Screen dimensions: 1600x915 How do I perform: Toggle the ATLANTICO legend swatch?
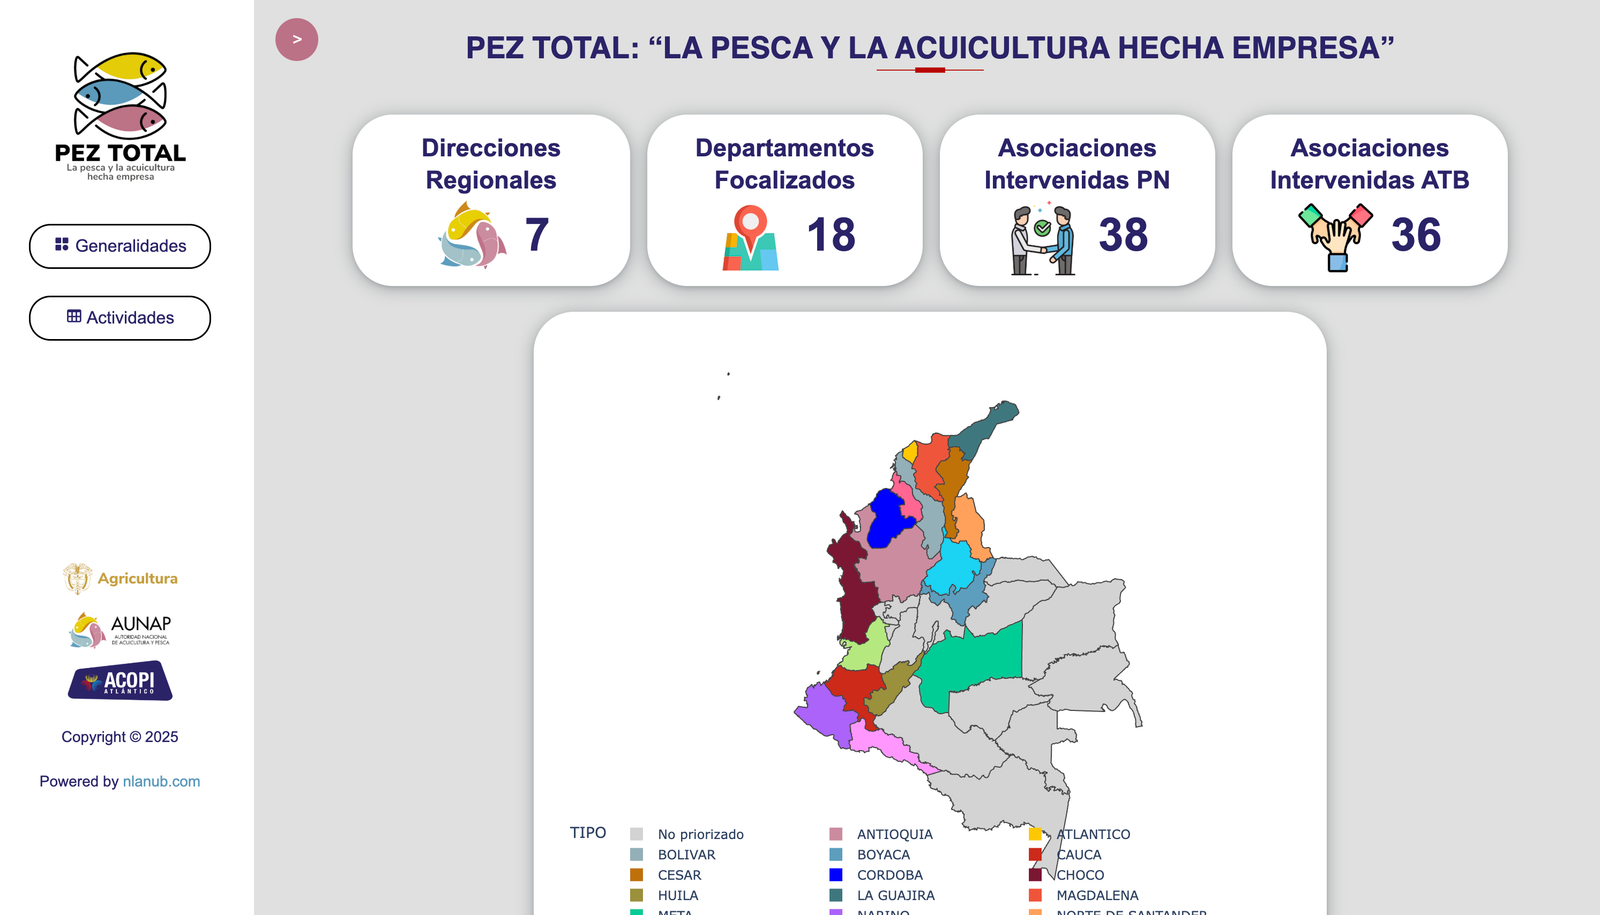coord(1035,834)
